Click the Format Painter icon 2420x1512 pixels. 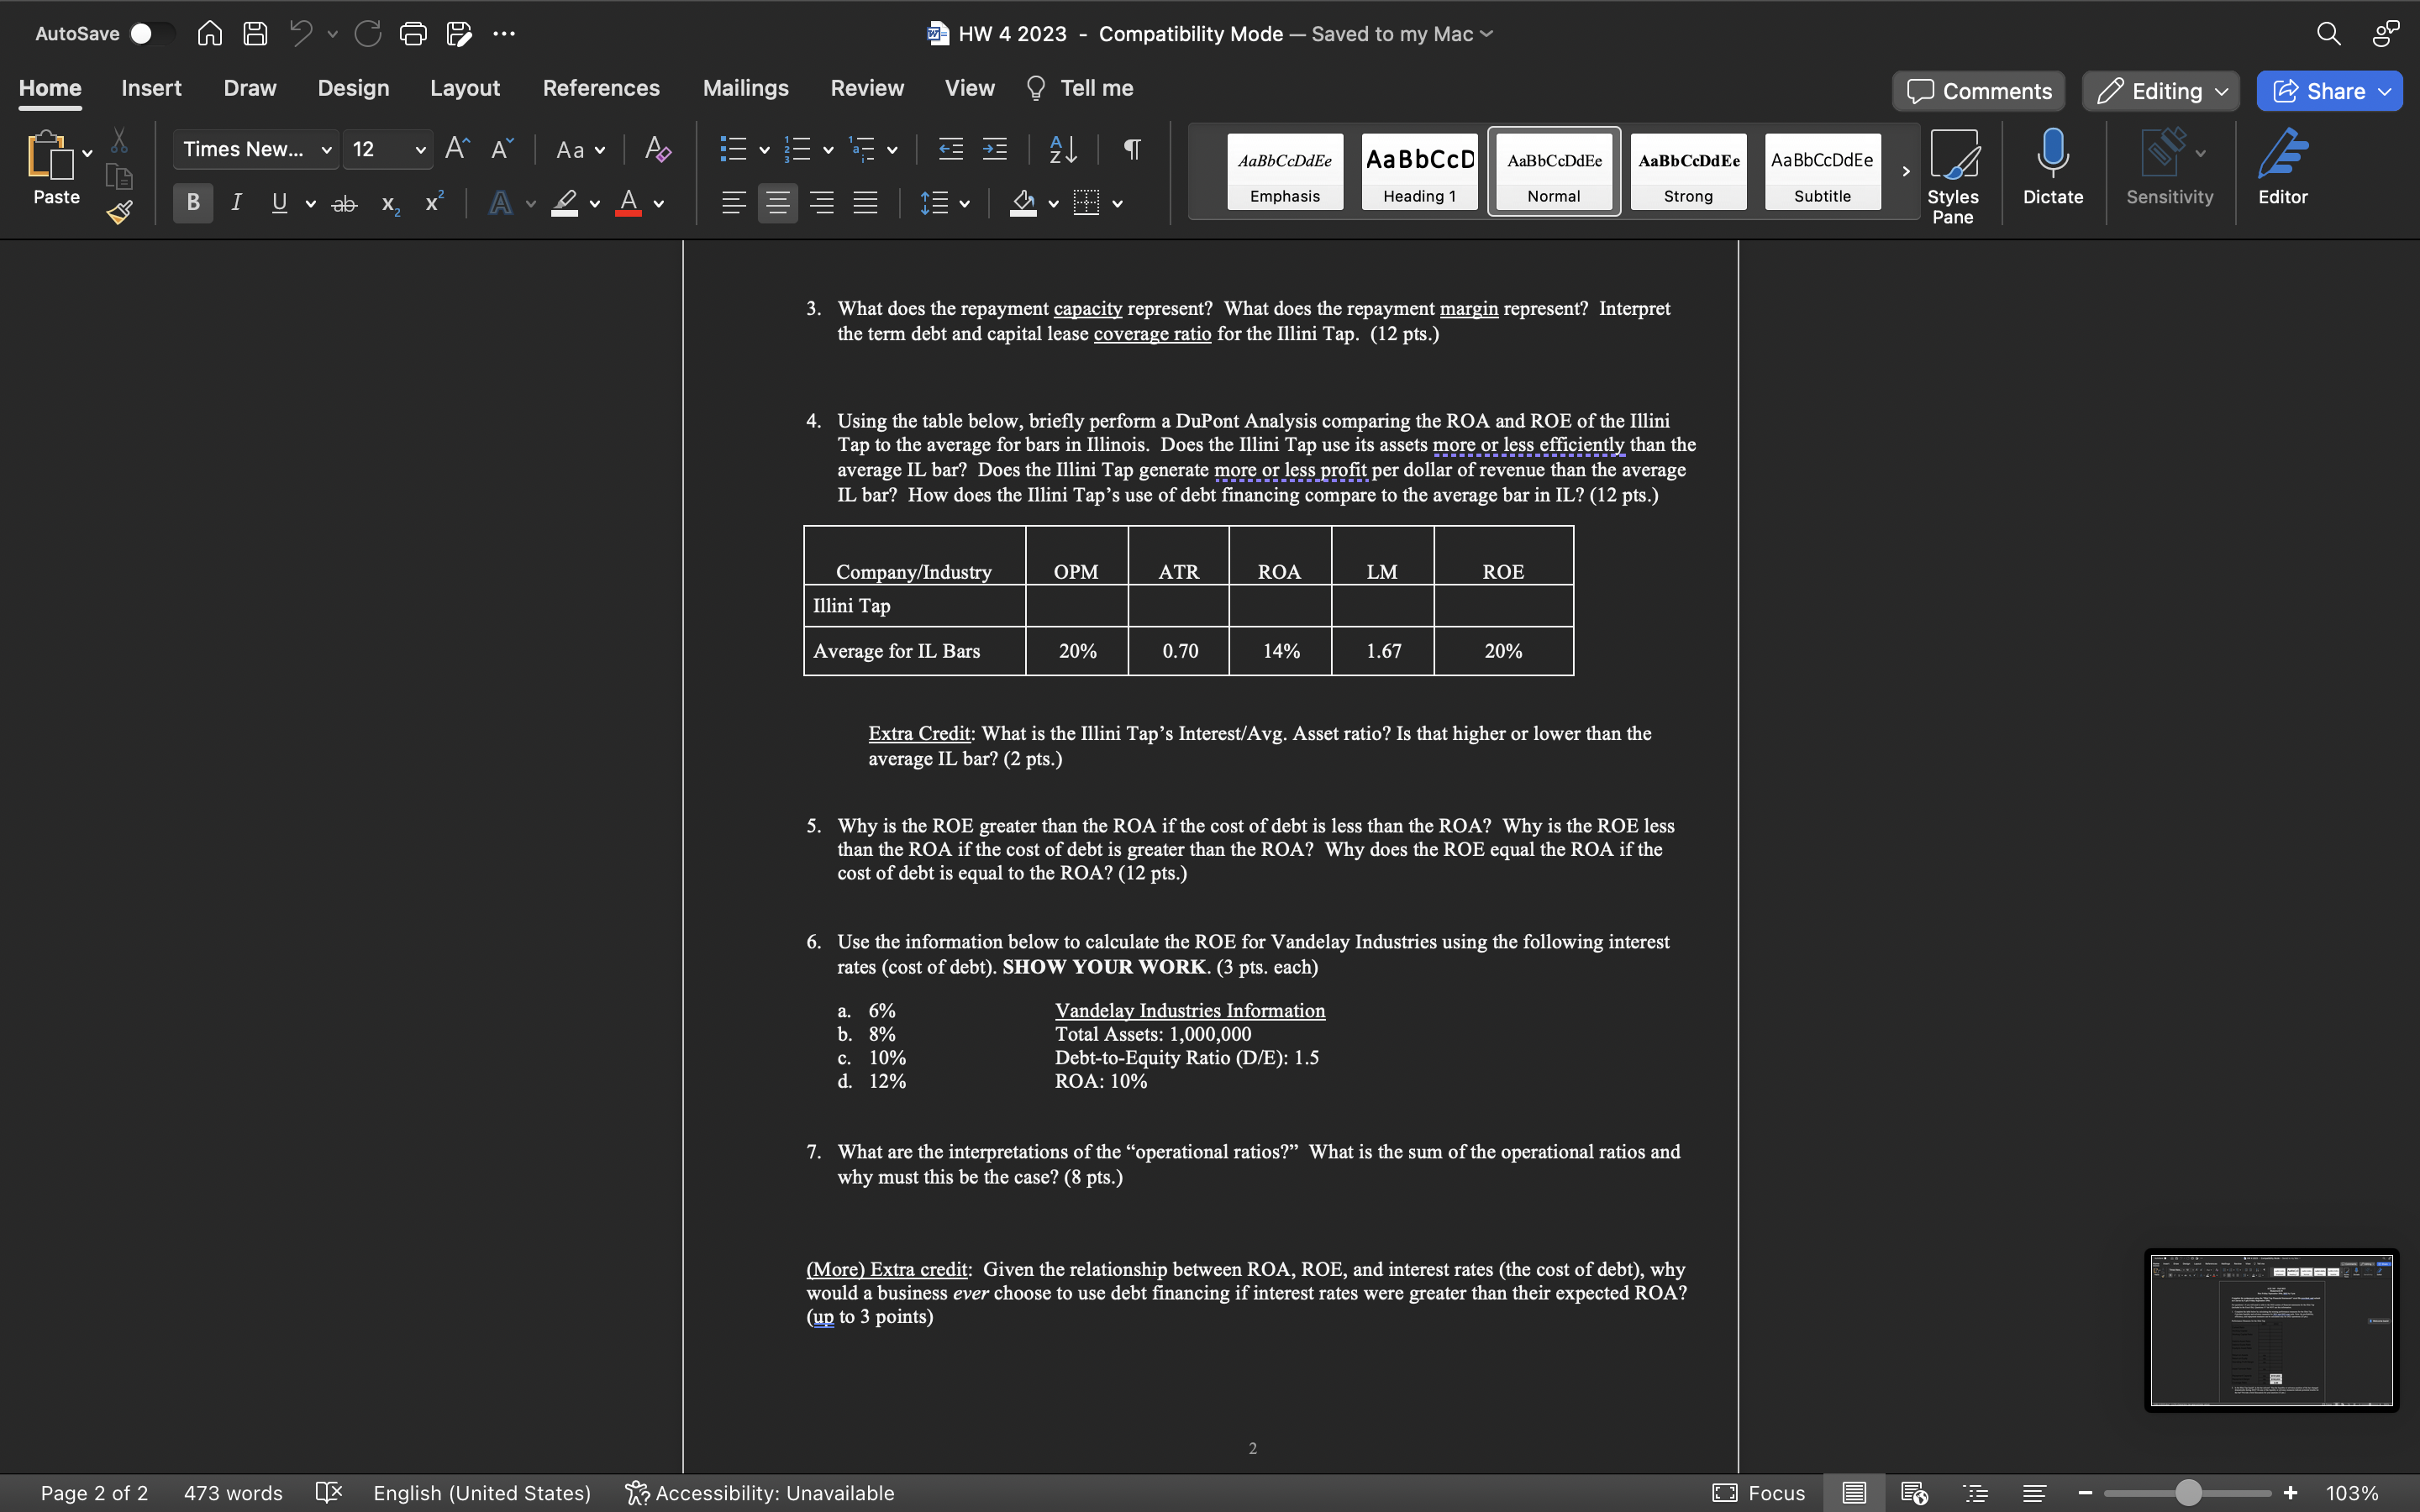click(118, 212)
